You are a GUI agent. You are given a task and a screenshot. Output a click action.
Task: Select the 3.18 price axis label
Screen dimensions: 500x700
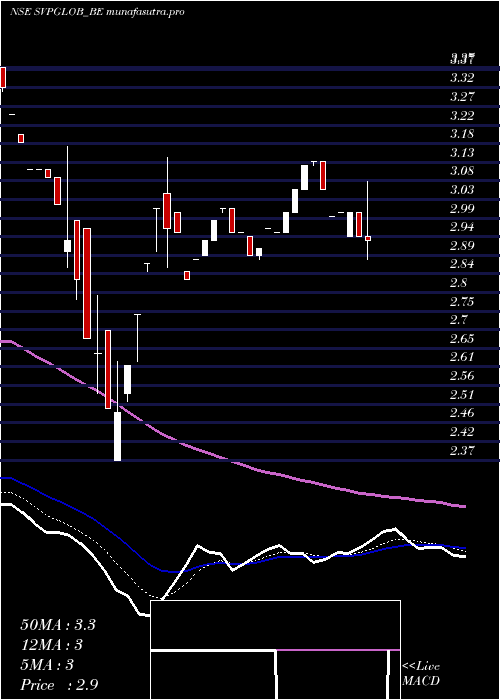462,134
